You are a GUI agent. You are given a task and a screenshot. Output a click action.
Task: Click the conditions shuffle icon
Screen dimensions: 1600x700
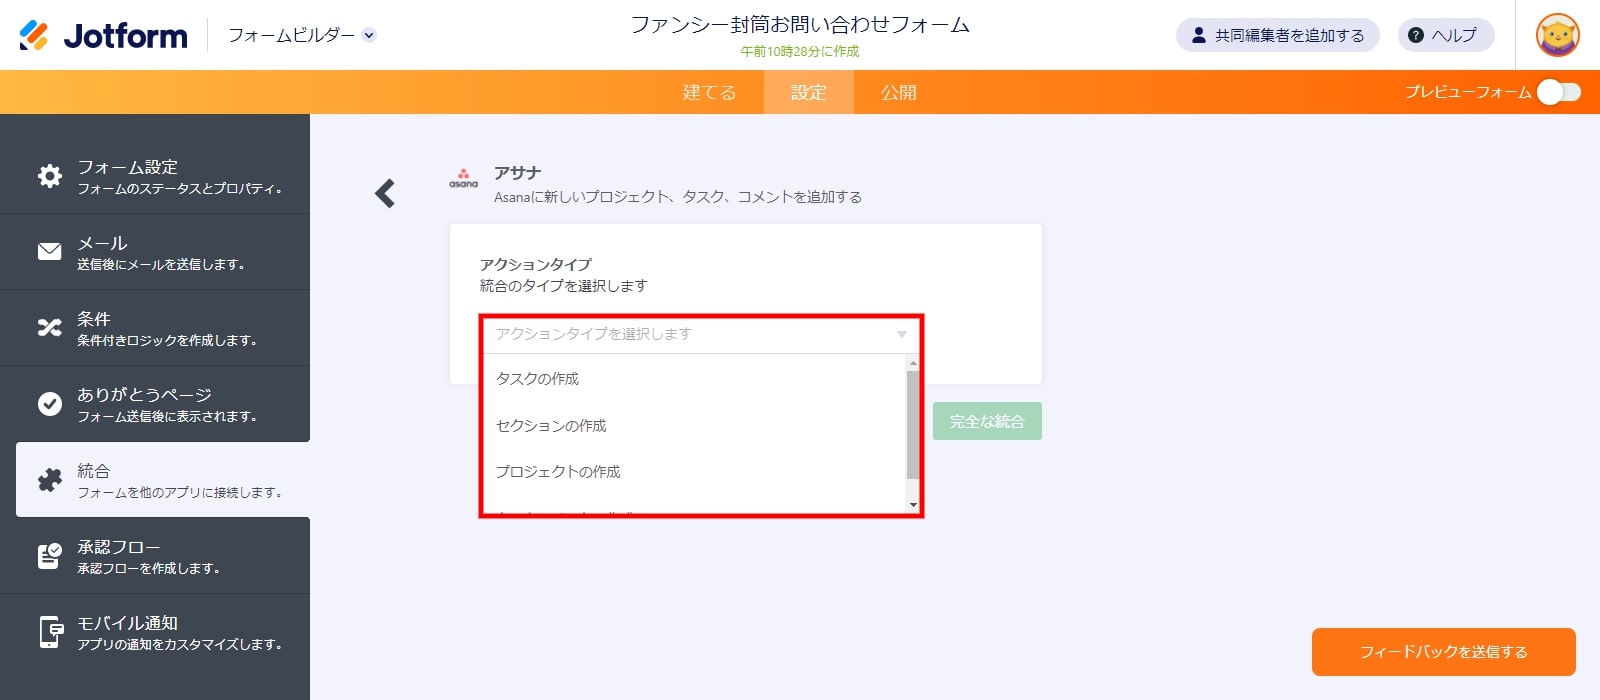tap(49, 328)
